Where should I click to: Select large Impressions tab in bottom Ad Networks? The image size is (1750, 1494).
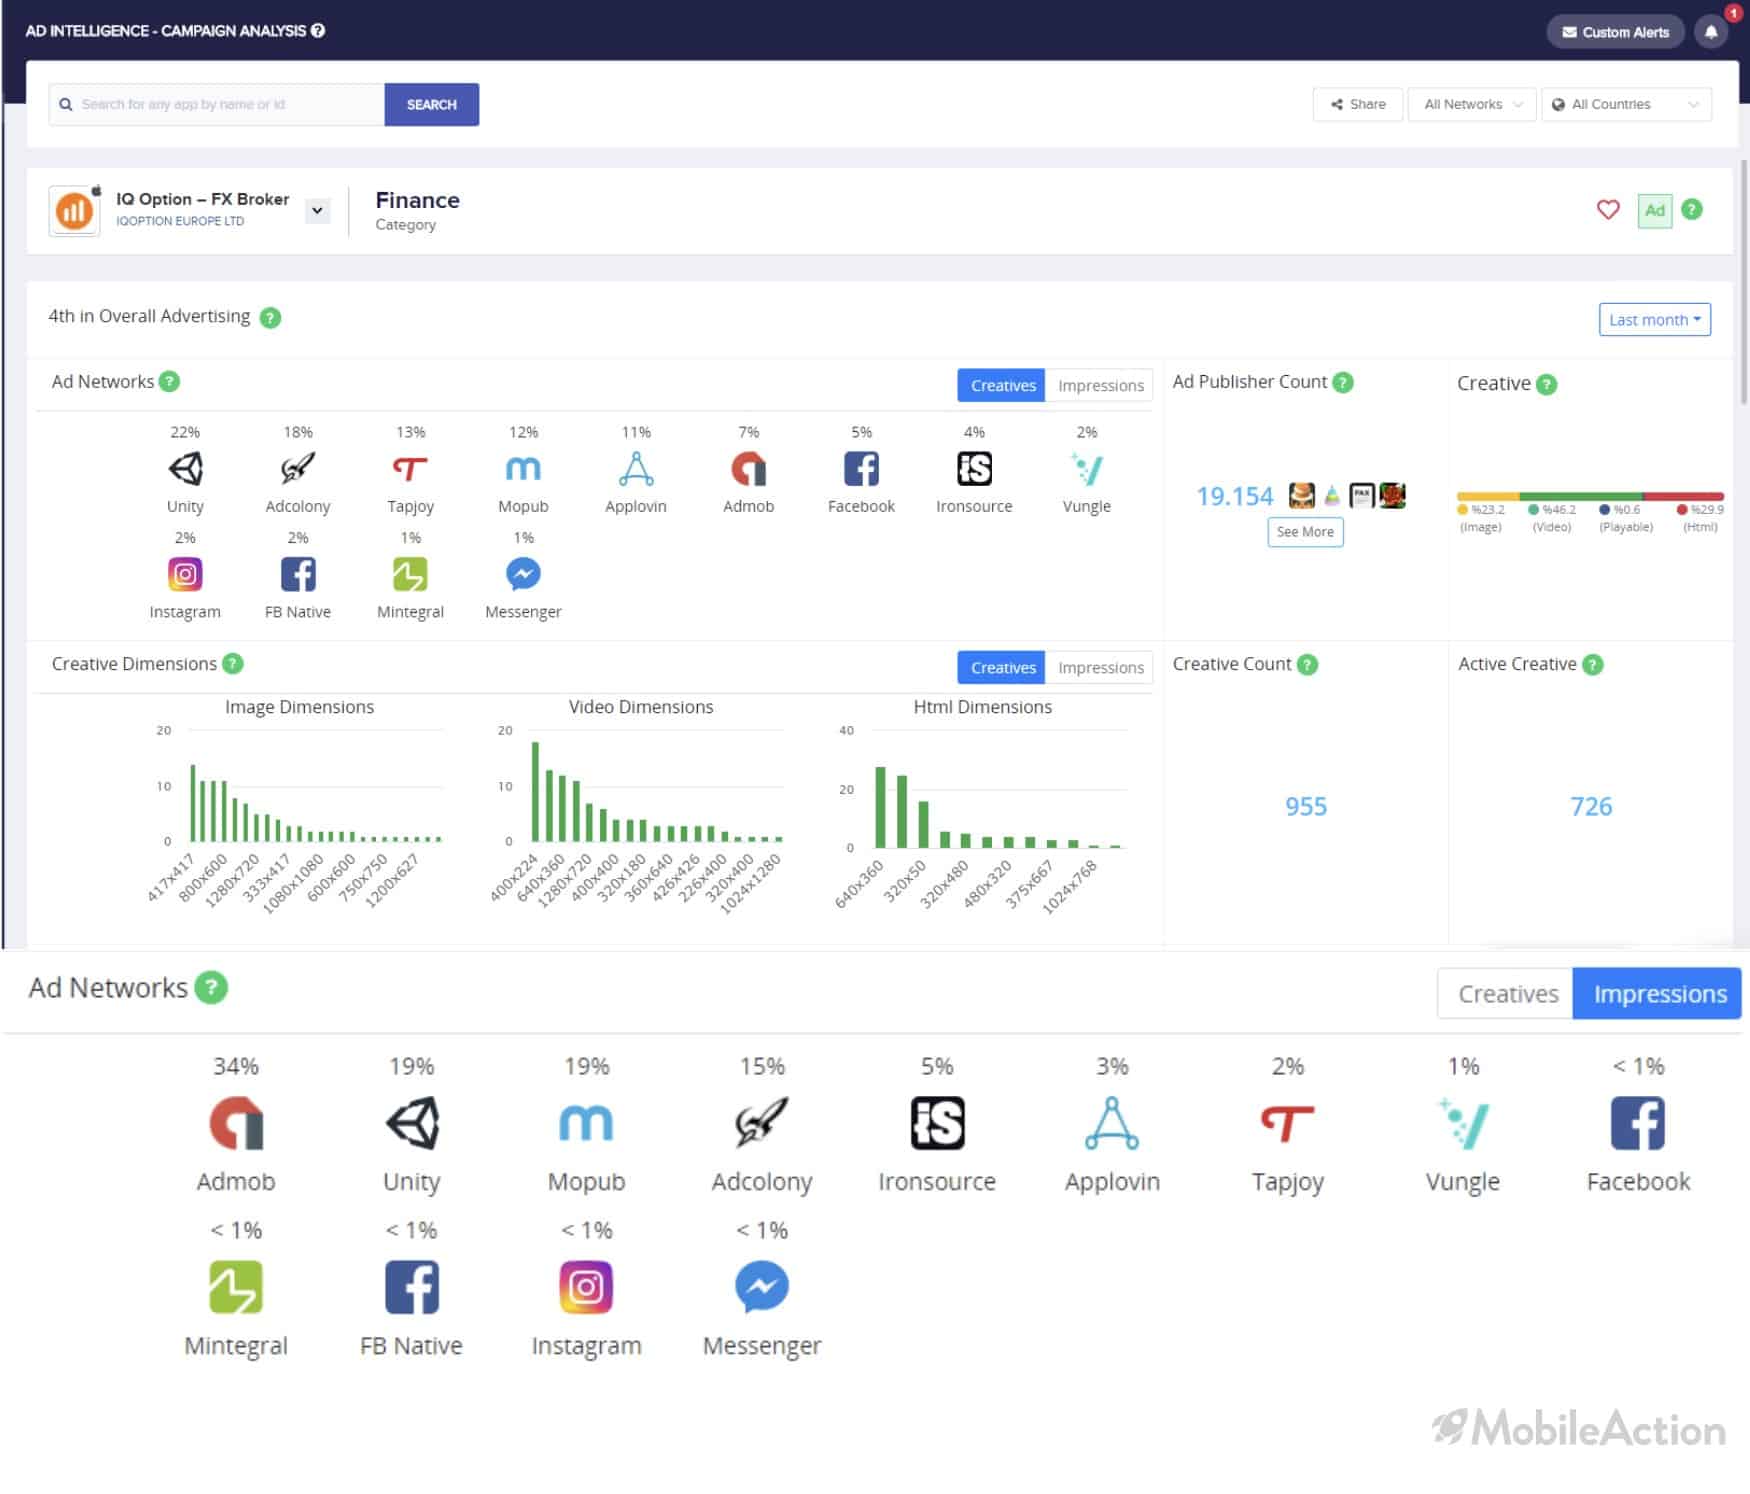point(1659,994)
